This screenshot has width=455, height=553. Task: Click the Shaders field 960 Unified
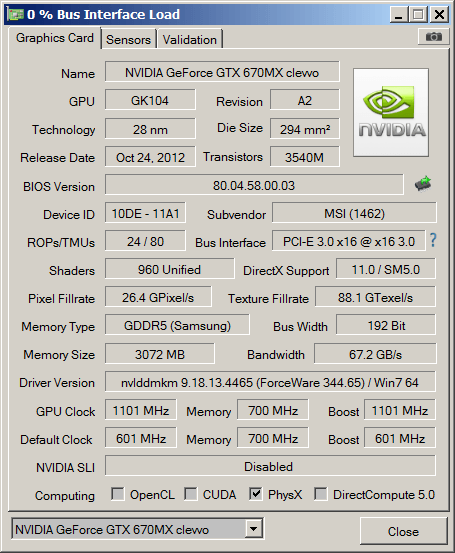tap(169, 269)
